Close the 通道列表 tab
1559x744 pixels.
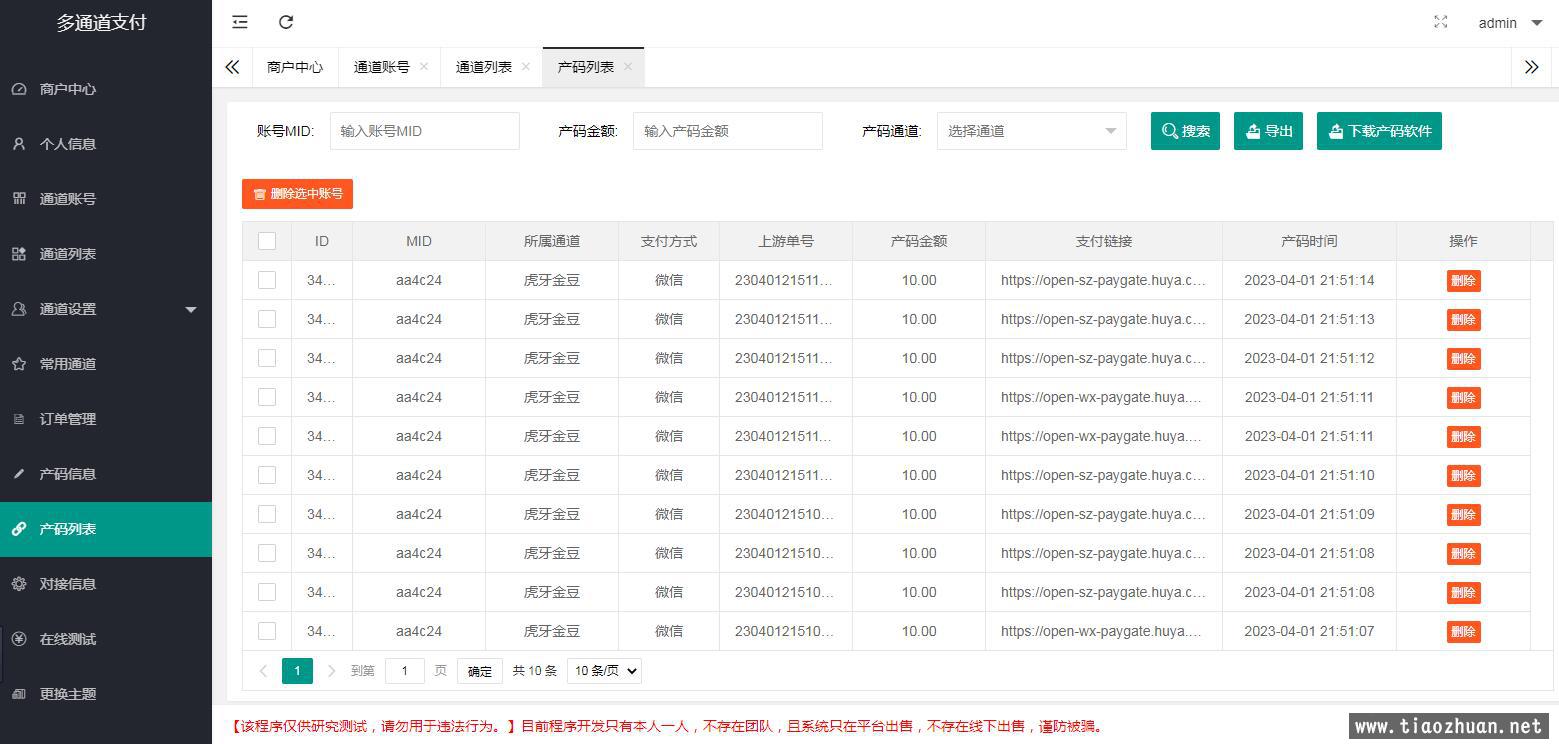point(526,67)
